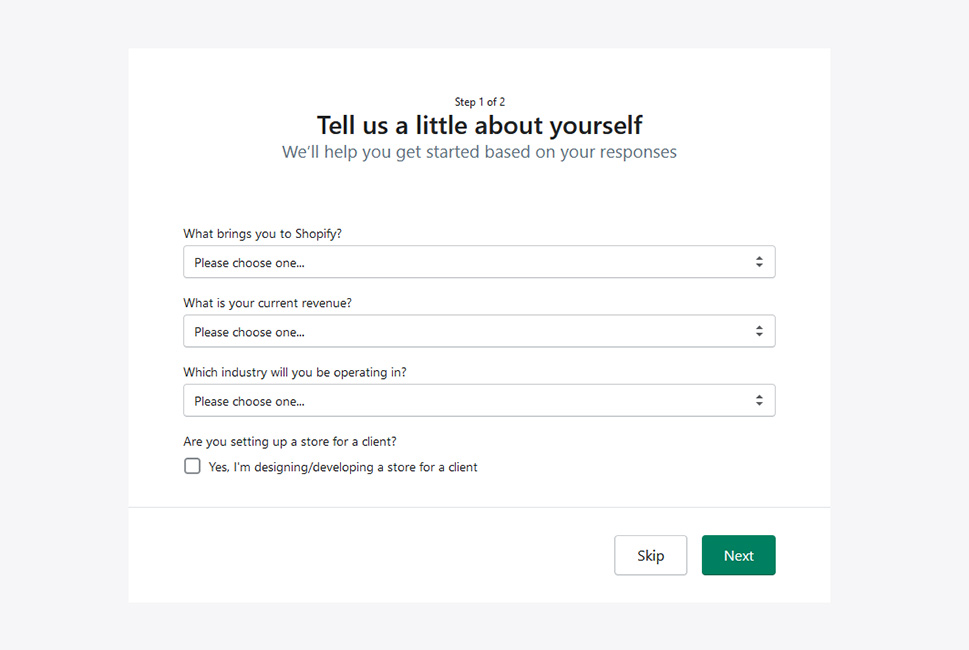Open the "What brings you to Shopify?" dropdown
Image resolution: width=969 pixels, height=650 pixels.
(479, 262)
